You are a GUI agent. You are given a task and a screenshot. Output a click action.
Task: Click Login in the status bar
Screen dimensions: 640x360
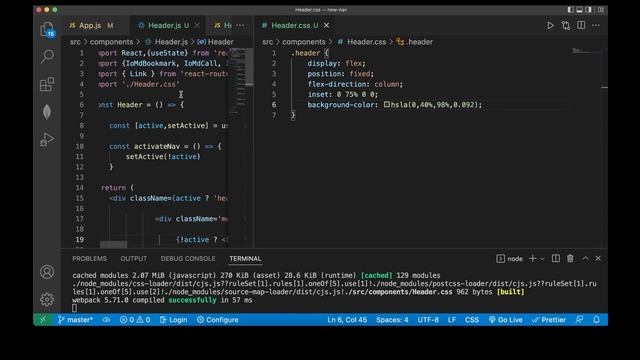pos(173,320)
